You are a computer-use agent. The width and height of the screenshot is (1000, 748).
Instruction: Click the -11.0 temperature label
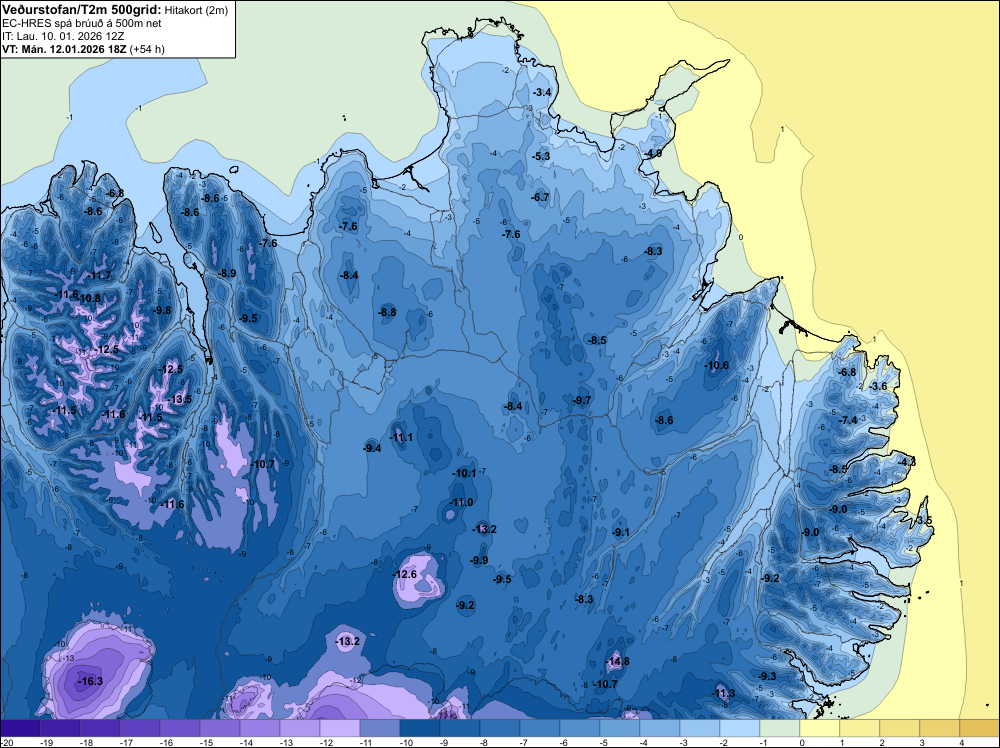click(x=461, y=502)
